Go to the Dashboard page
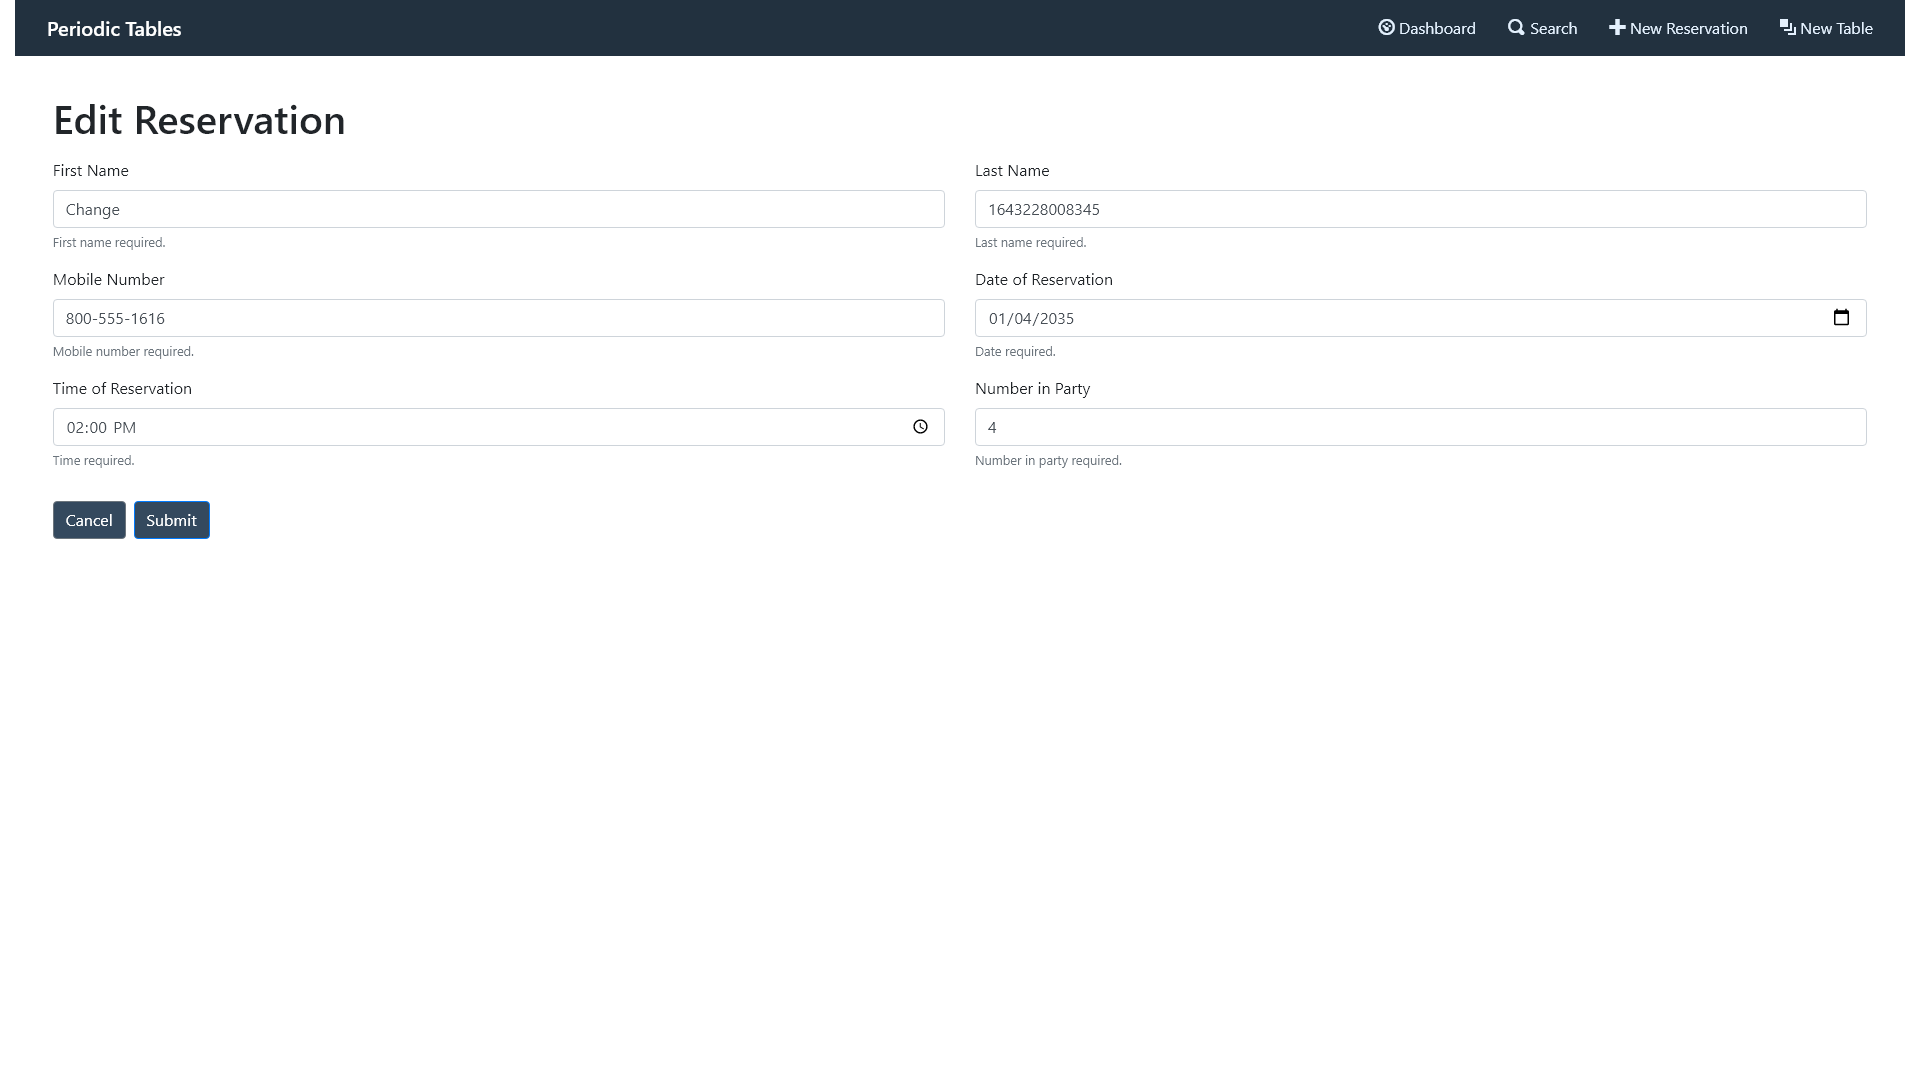The width and height of the screenshot is (1920, 1080). click(1427, 28)
